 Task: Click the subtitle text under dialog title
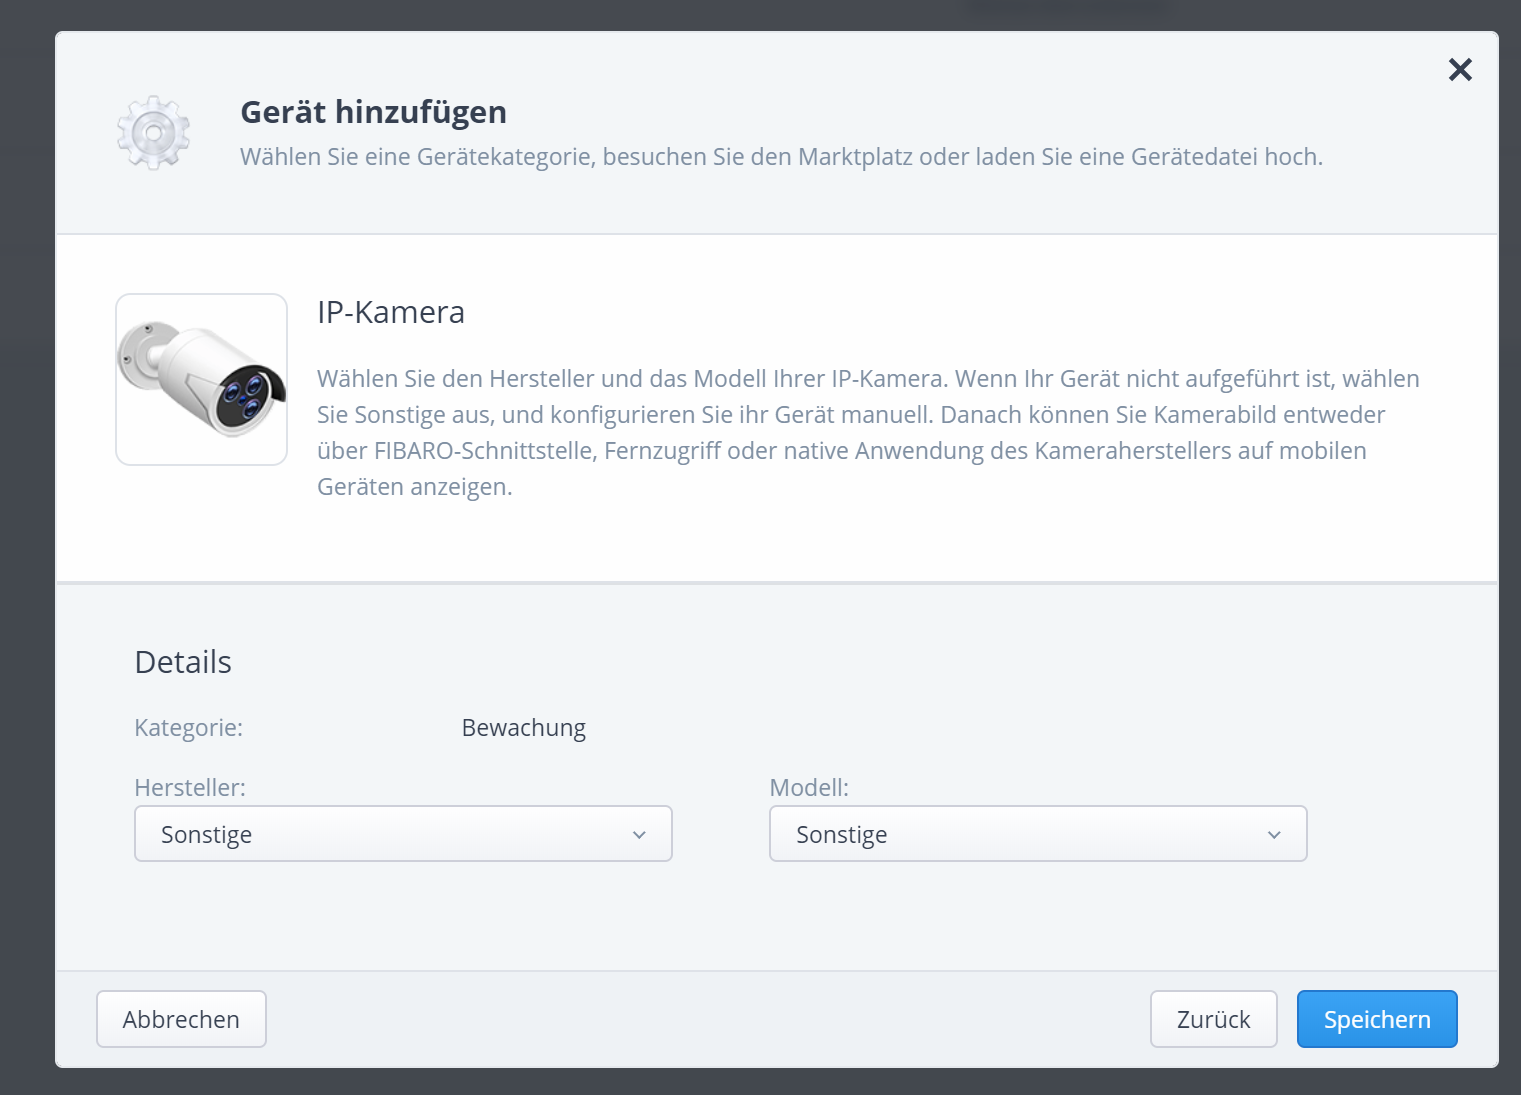point(780,157)
